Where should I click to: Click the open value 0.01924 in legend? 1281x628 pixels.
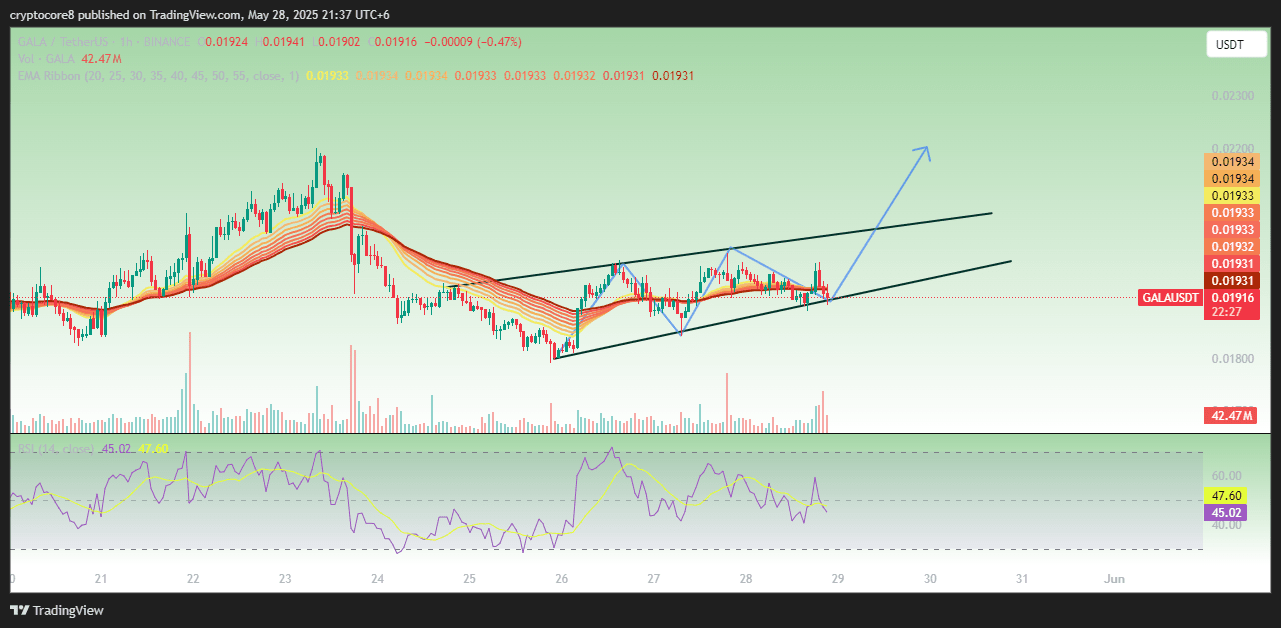click(x=224, y=42)
